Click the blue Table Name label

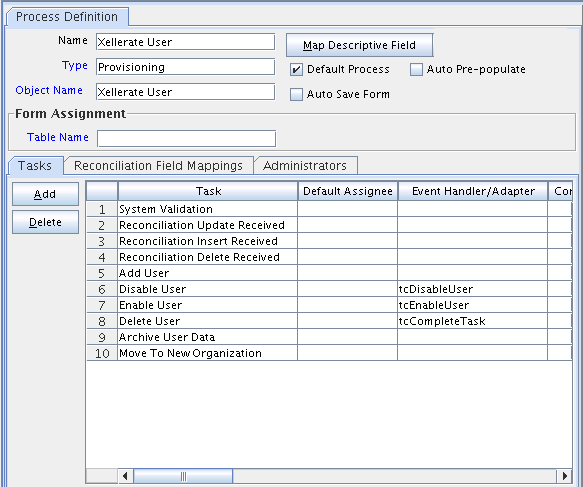[58, 137]
